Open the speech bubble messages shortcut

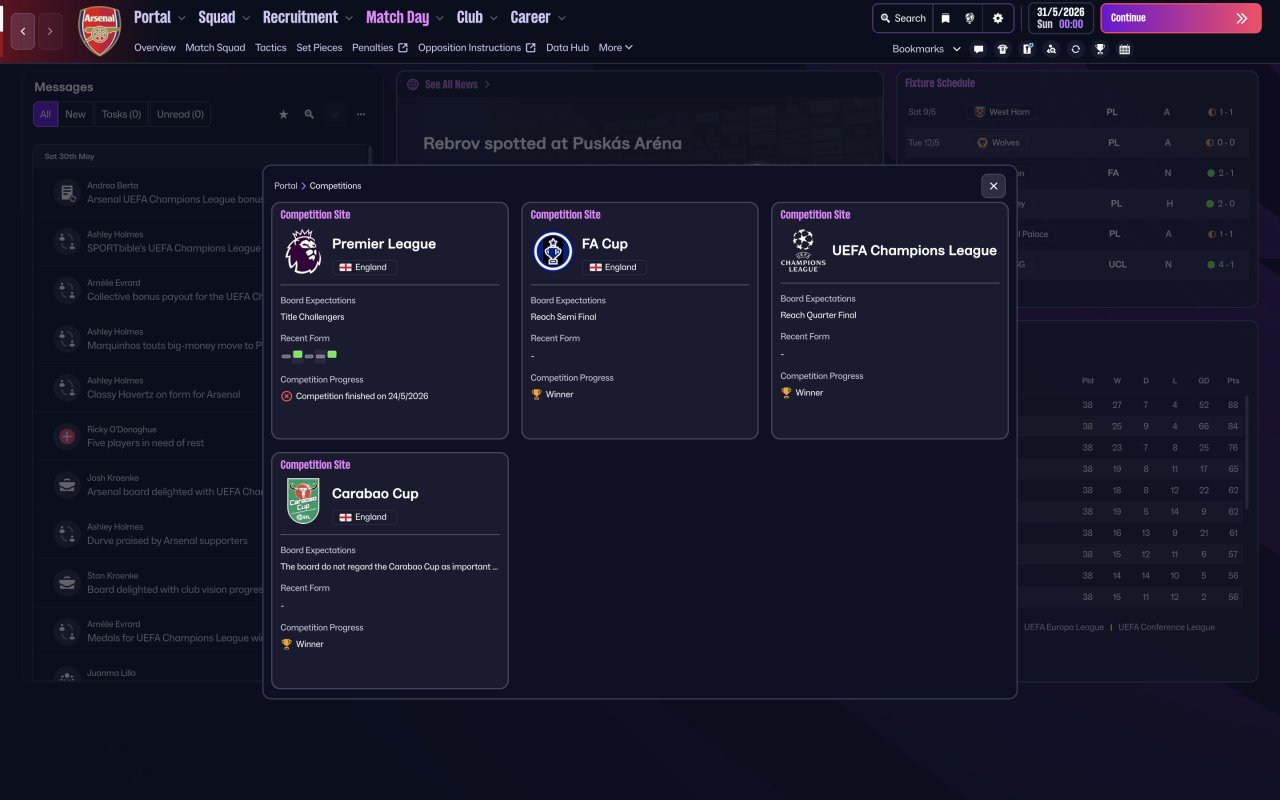point(978,49)
